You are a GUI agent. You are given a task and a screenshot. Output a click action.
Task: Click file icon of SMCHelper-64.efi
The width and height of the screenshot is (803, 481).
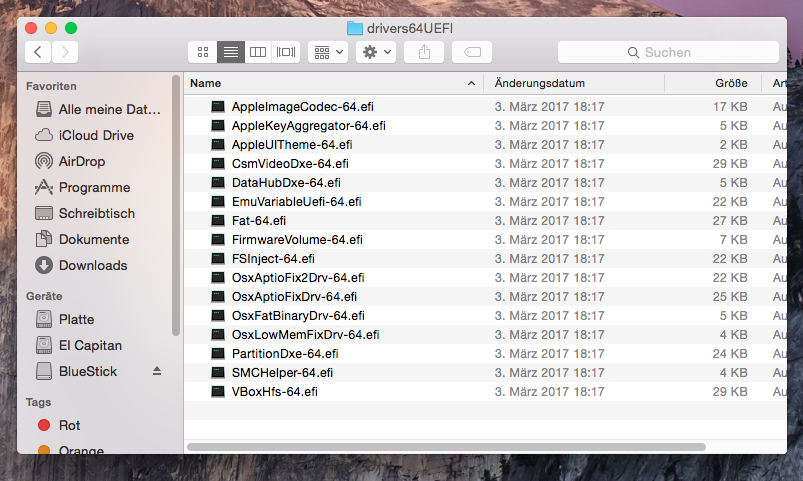click(x=218, y=372)
